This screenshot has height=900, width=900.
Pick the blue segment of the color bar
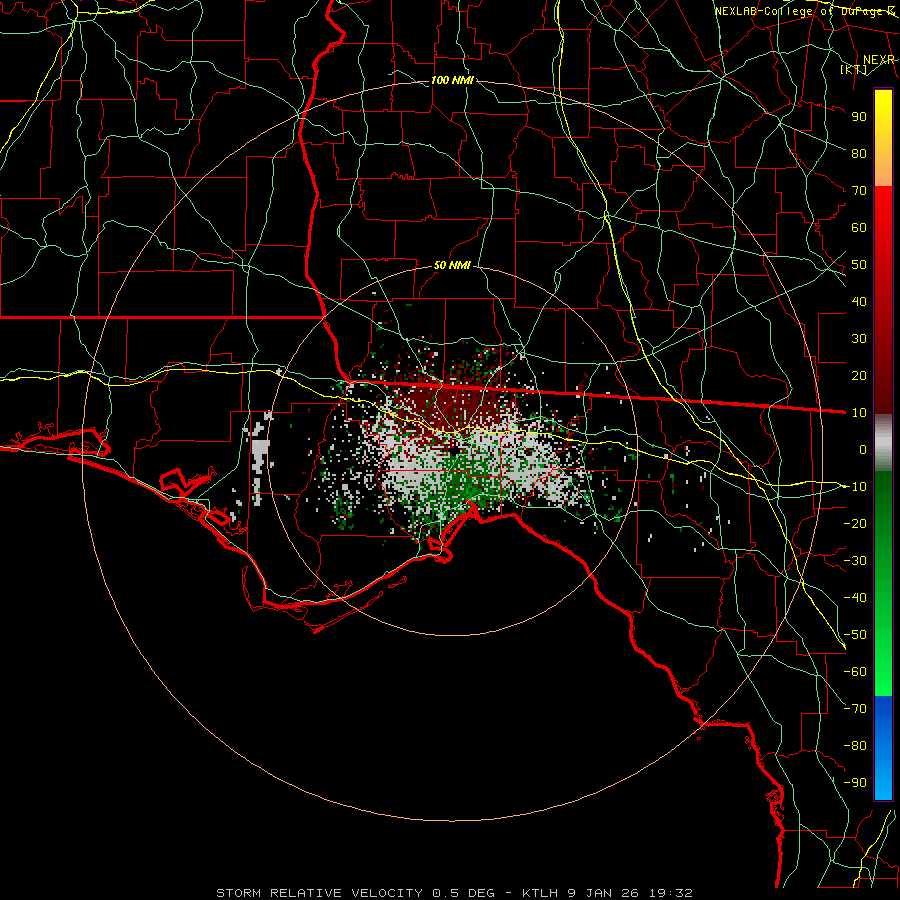[883, 748]
